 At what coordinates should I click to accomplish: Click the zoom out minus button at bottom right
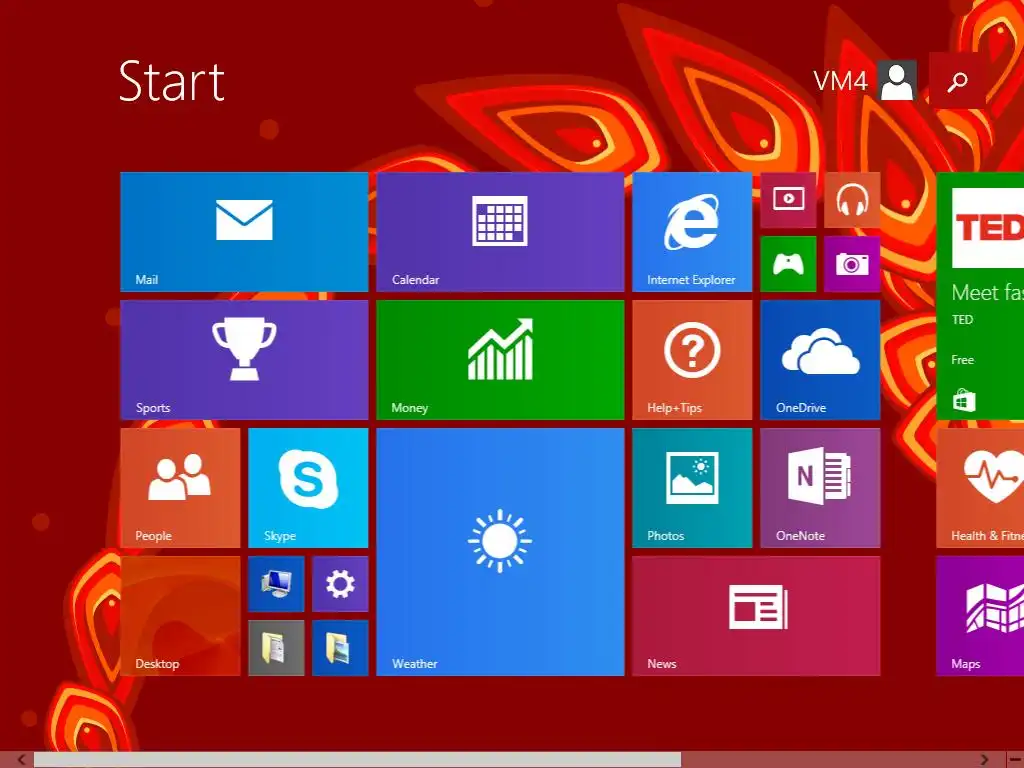point(1015,760)
